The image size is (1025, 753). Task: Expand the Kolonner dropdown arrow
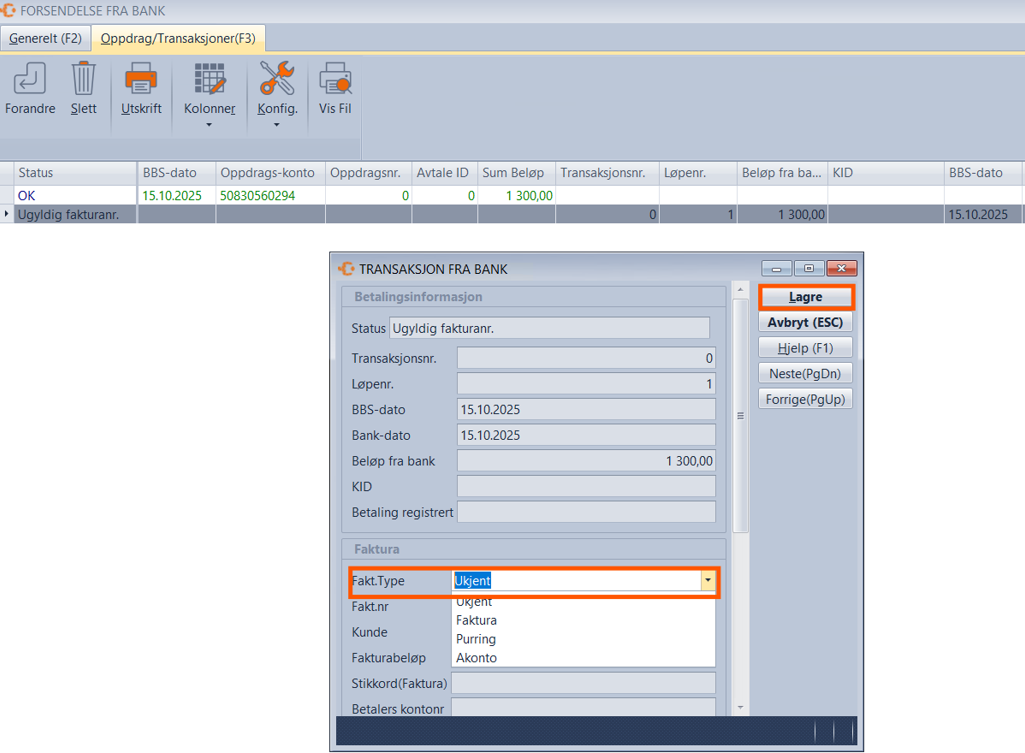[209, 125]
